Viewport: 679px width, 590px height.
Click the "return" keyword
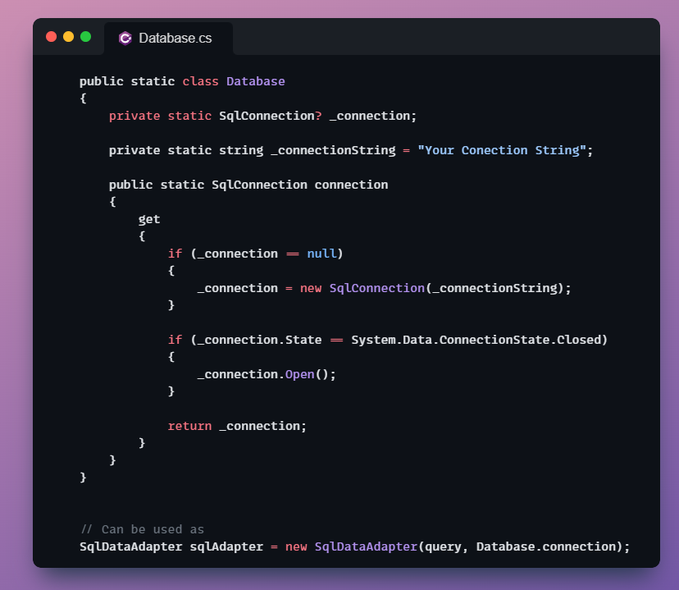(x=190, y=426)
